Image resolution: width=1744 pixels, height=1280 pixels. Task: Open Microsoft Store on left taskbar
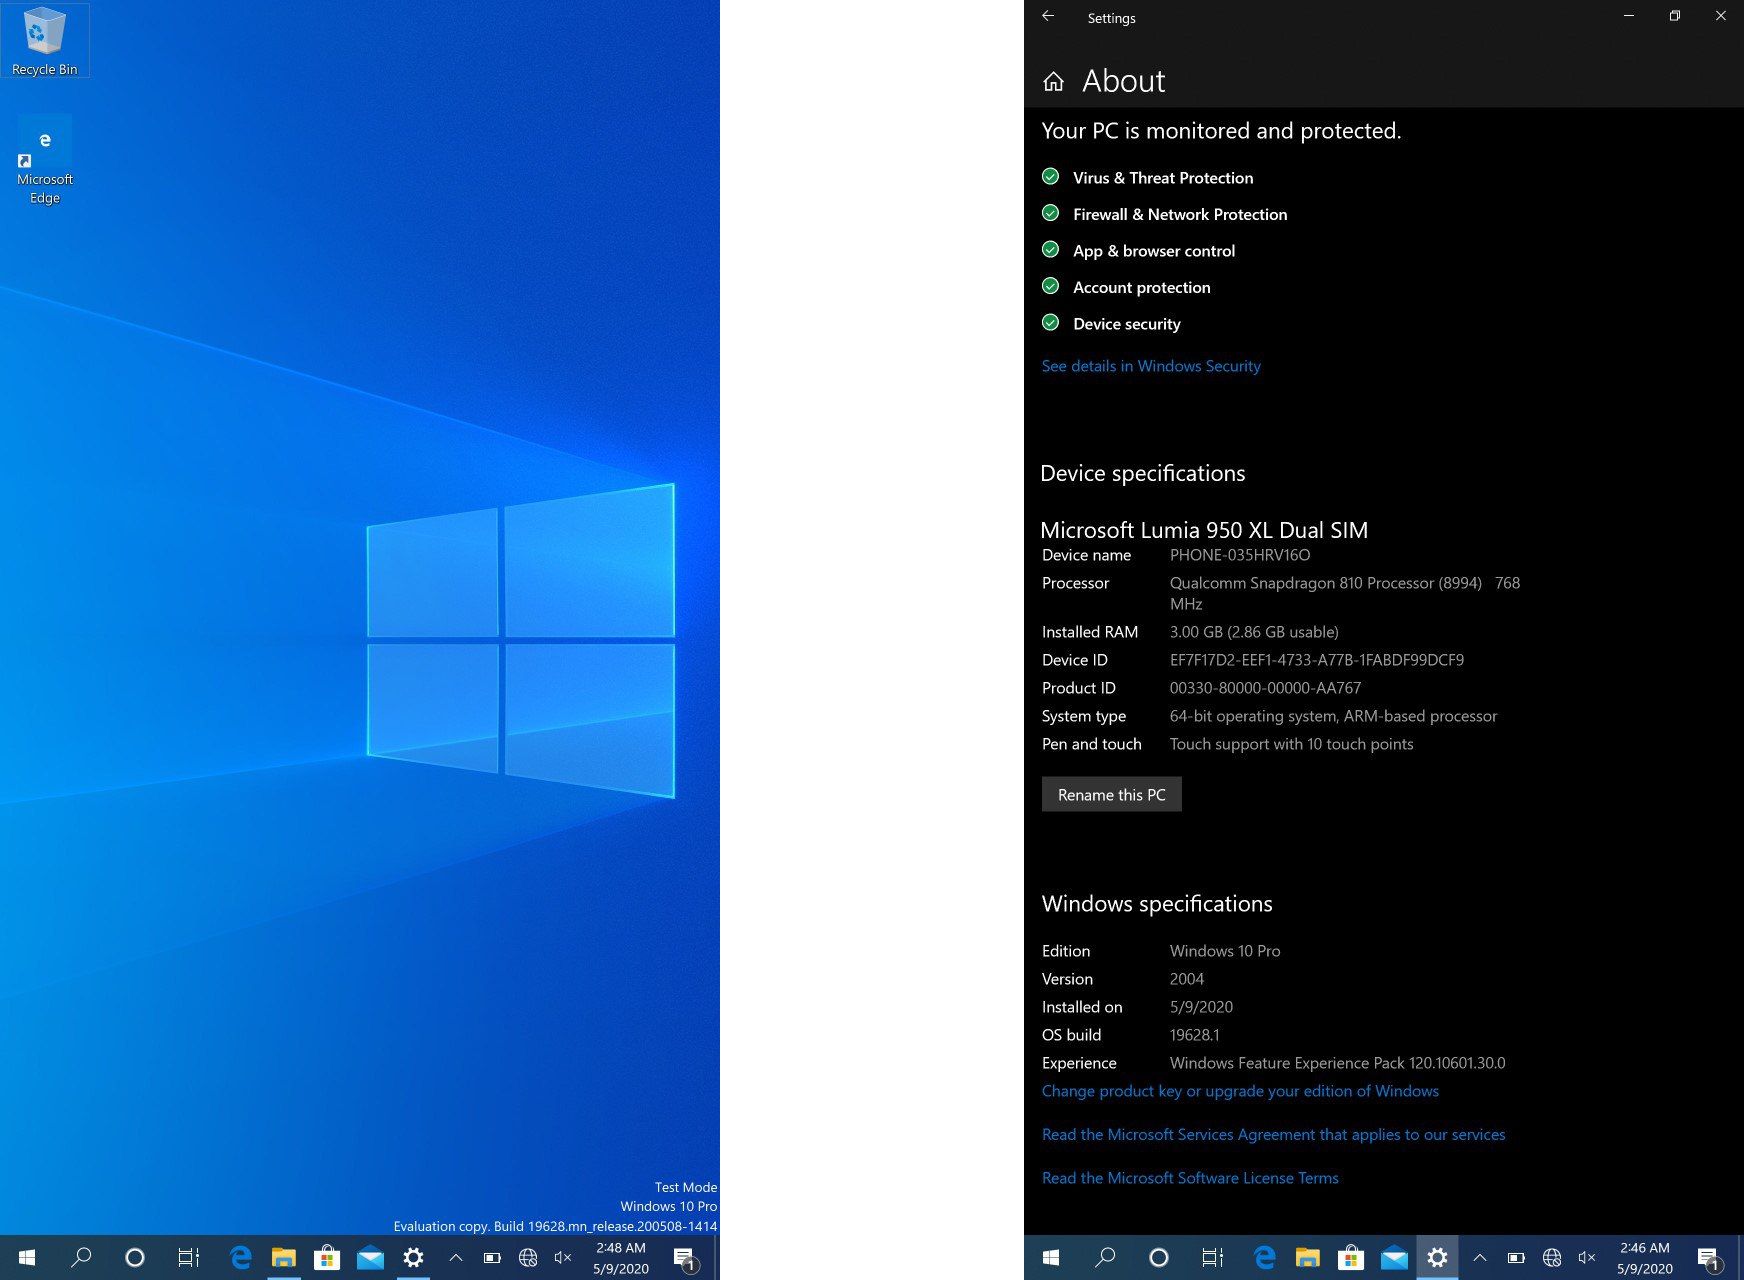[327, 1257]
